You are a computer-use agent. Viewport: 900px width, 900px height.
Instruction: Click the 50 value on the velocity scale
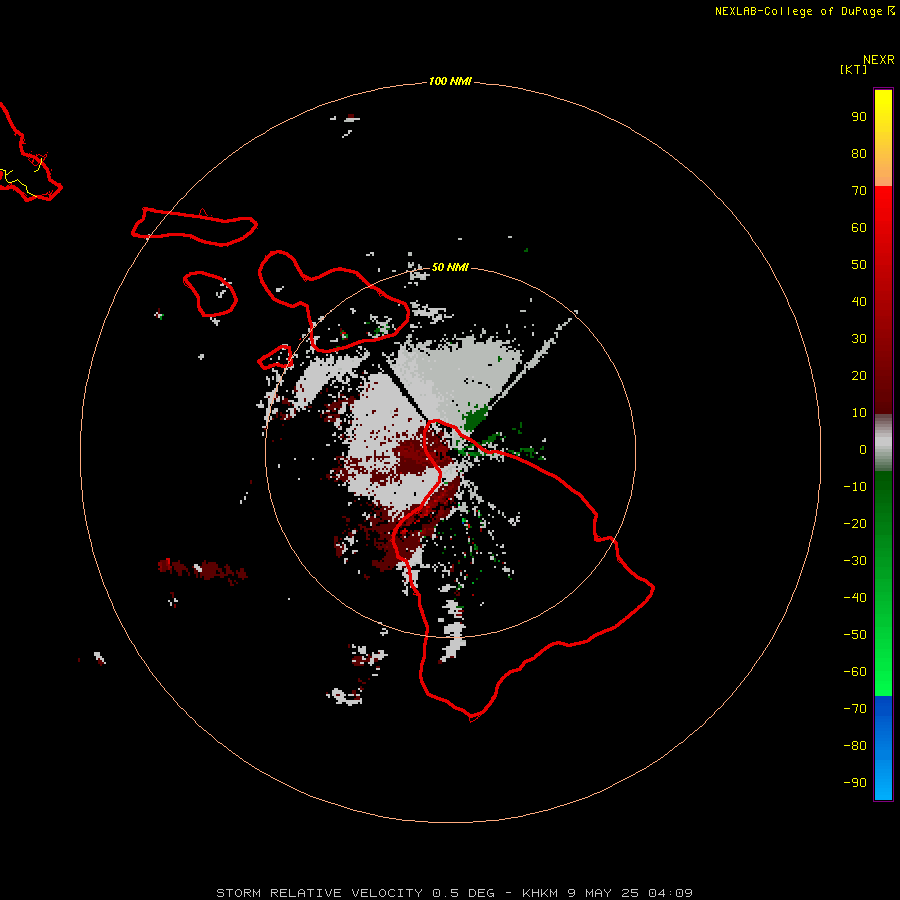click(859, 265)
